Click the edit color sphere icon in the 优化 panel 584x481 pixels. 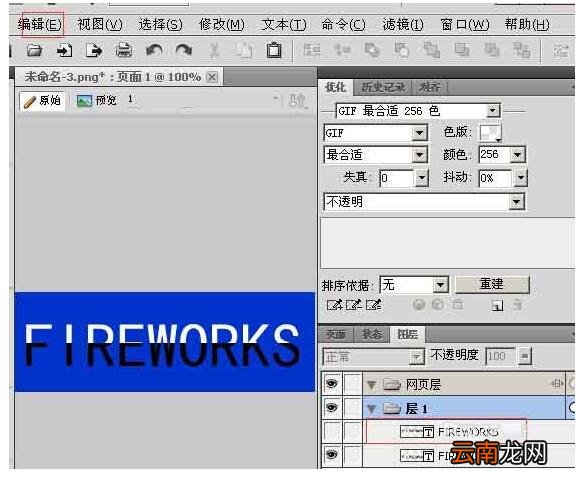click(419, 305)
